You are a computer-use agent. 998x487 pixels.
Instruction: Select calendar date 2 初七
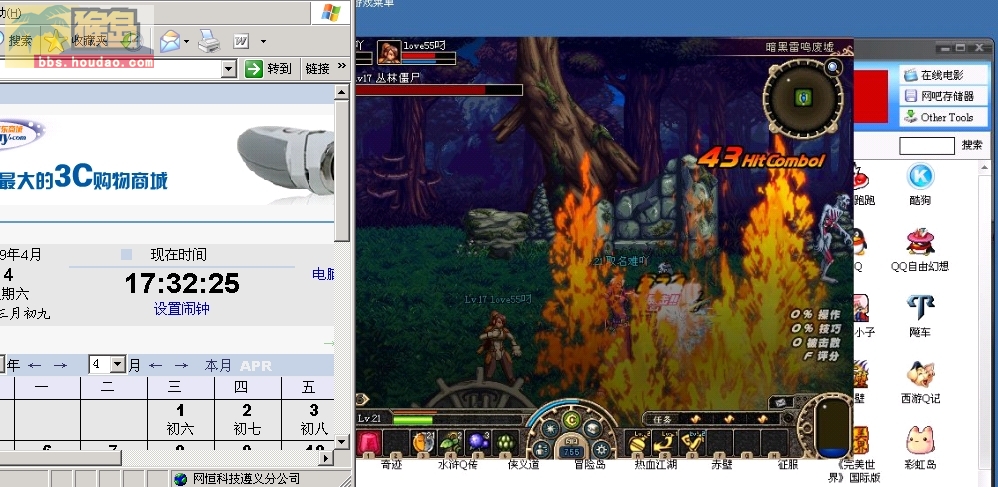[247, 419]
